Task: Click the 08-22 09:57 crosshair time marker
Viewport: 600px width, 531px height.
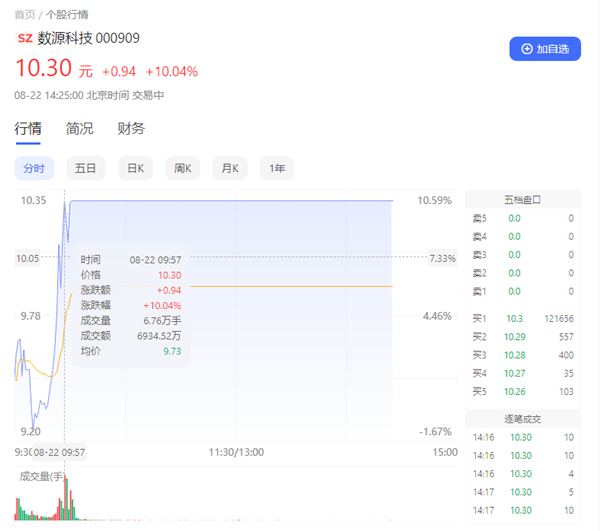Action: click(59, 453)
